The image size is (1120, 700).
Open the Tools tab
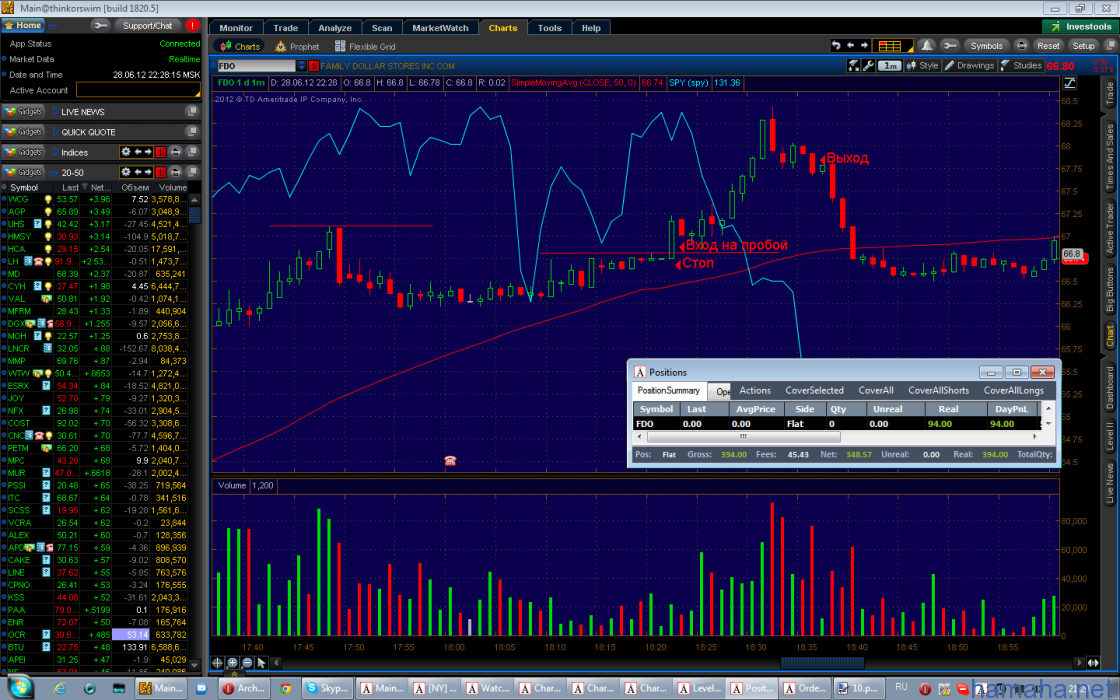549,28
